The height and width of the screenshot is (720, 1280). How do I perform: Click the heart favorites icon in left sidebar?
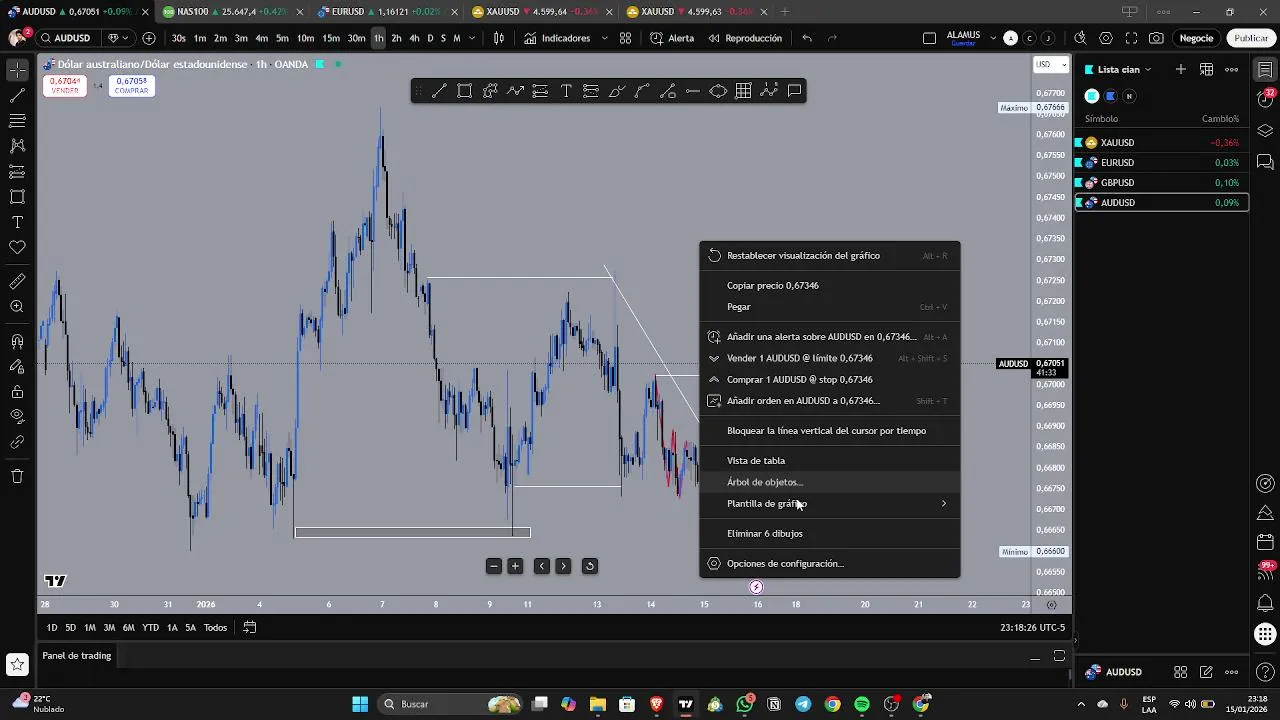[17, 247]
